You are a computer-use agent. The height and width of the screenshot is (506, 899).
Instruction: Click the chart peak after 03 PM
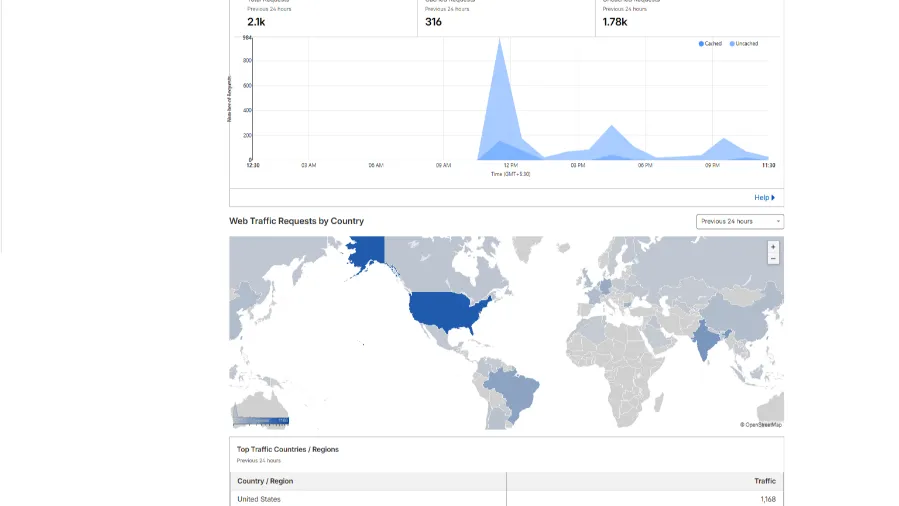[x=612, y=127]
